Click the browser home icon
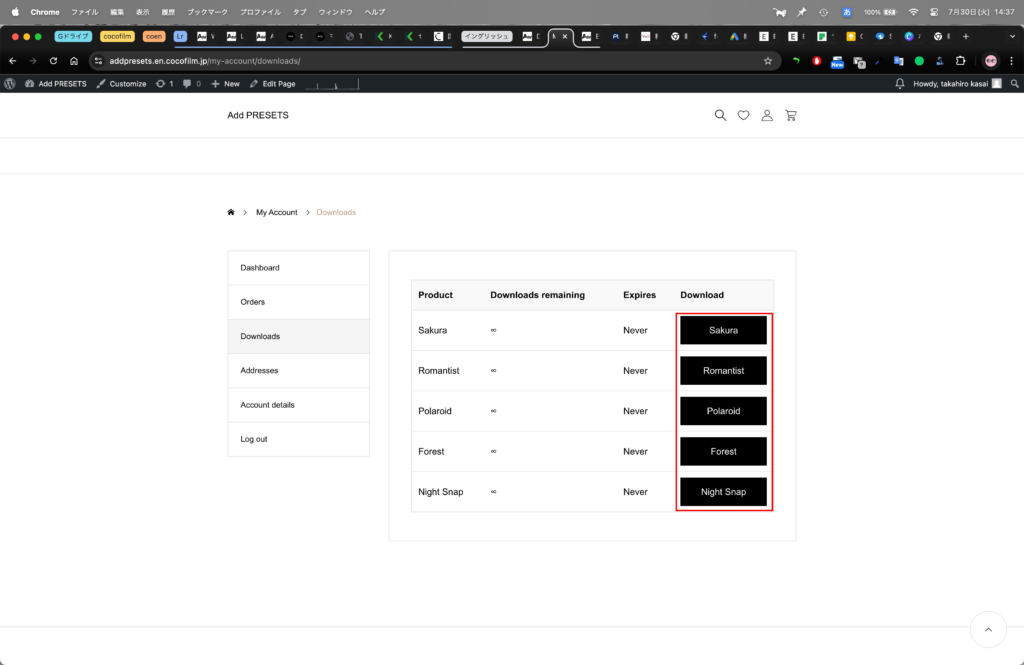1024x665 pixels. [x=74, y=61]
